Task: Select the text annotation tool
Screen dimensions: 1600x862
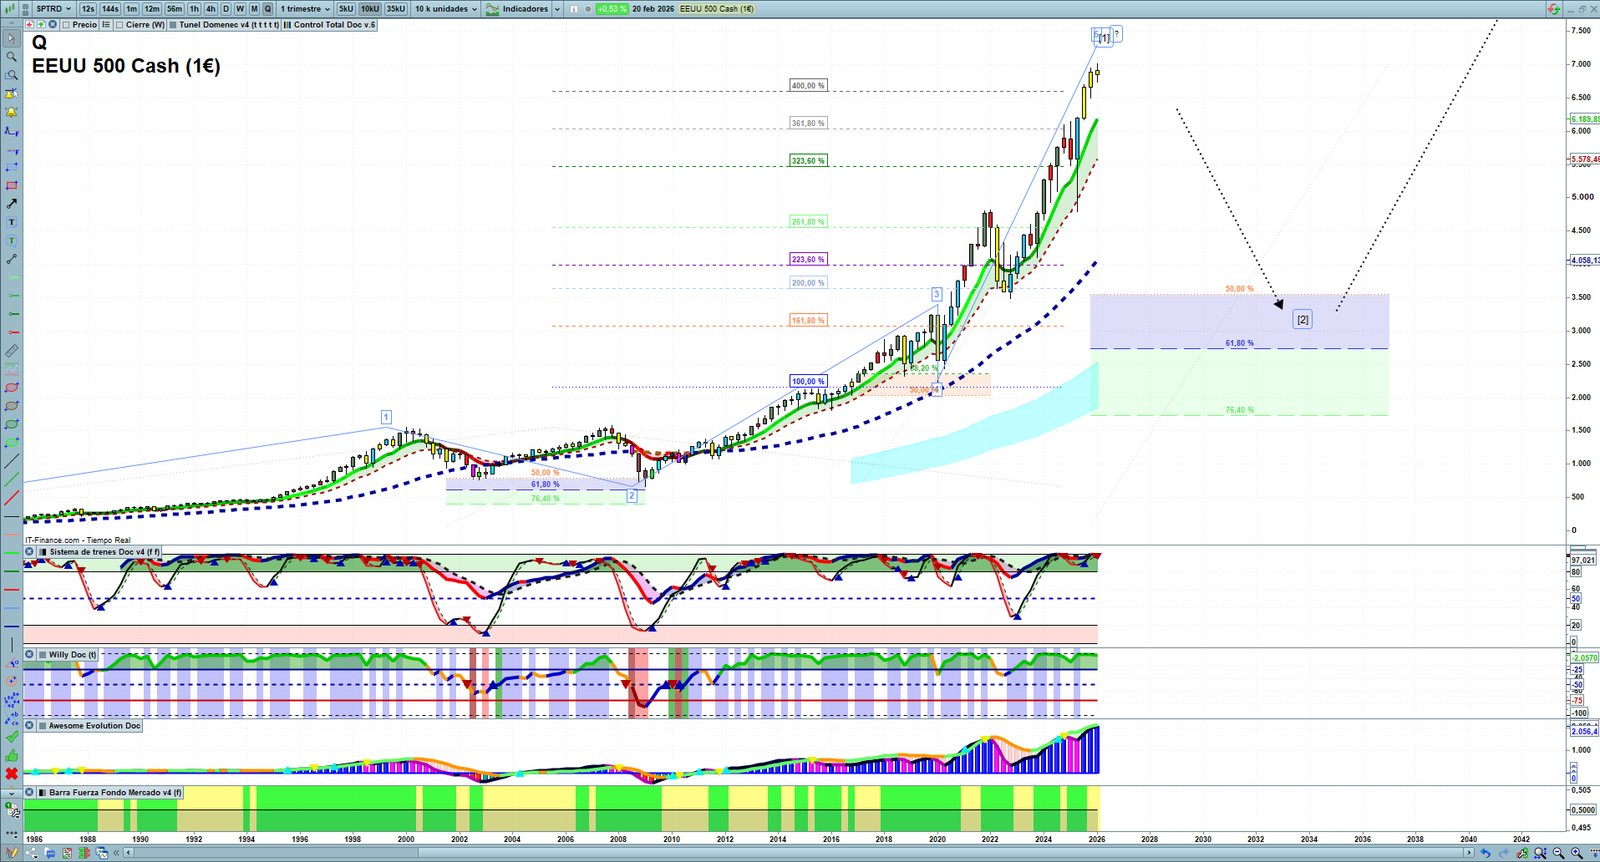Action: point(12,222)
